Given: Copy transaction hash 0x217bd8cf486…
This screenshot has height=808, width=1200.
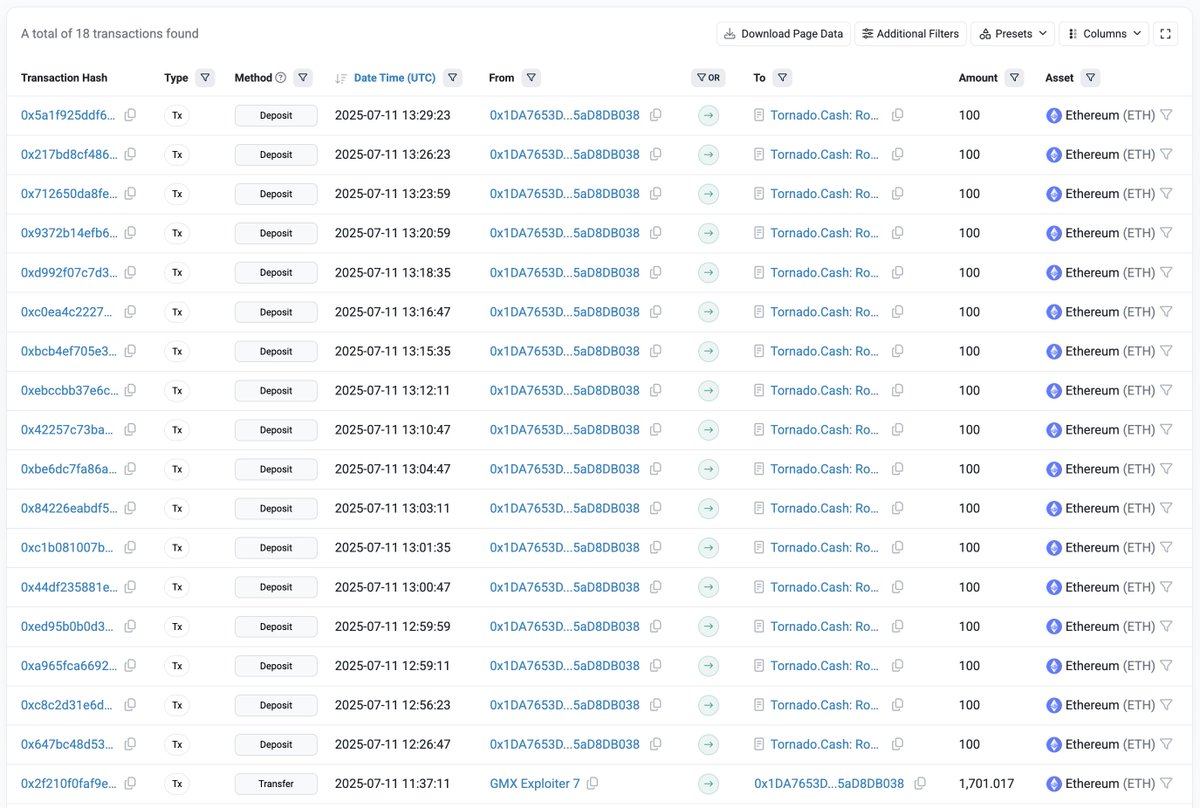Looking at the screenshot, I should coord(130,154).
